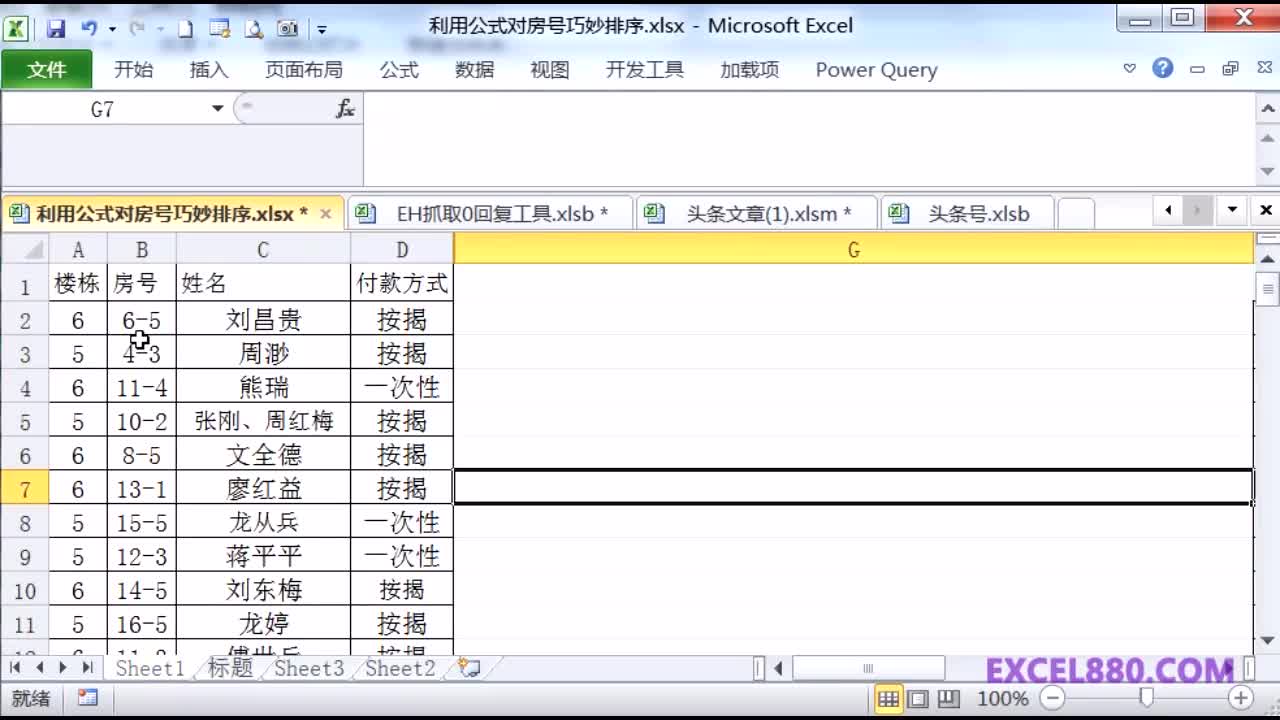Click the Insert Function (fx) icon
Image resolution: width=1280 pixels, height=720 pixels.
tap(344, 108)
